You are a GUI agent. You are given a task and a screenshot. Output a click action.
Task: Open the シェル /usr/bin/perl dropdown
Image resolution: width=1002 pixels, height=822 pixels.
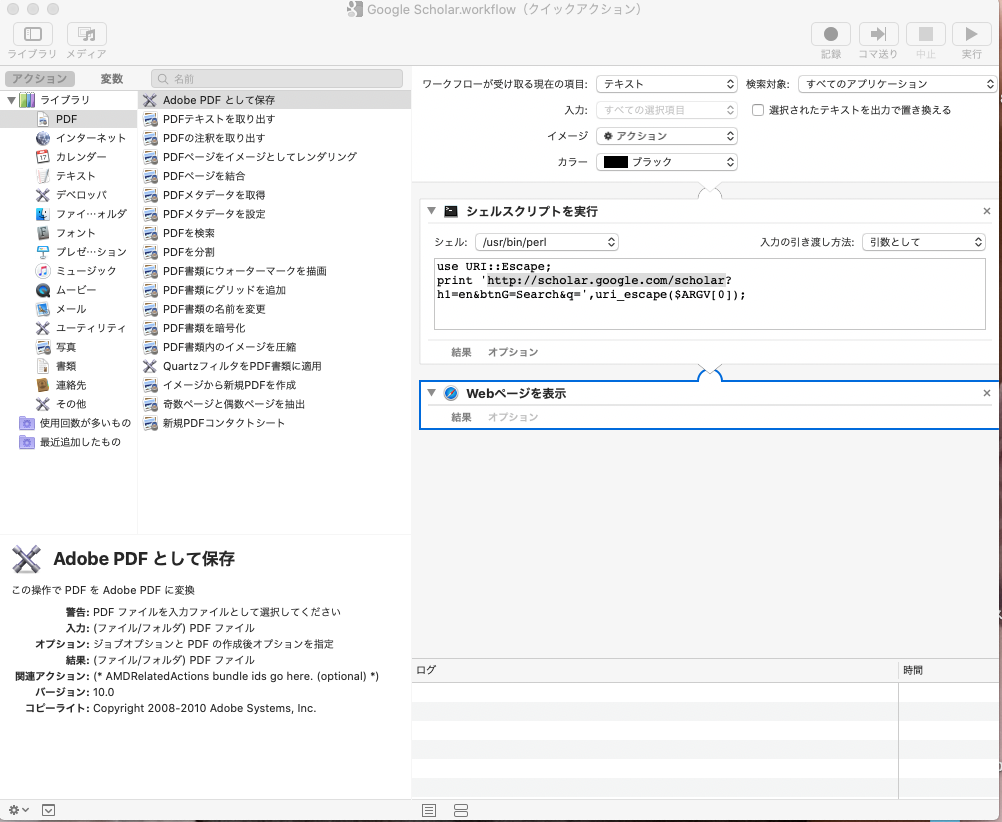tap(546, 242)
